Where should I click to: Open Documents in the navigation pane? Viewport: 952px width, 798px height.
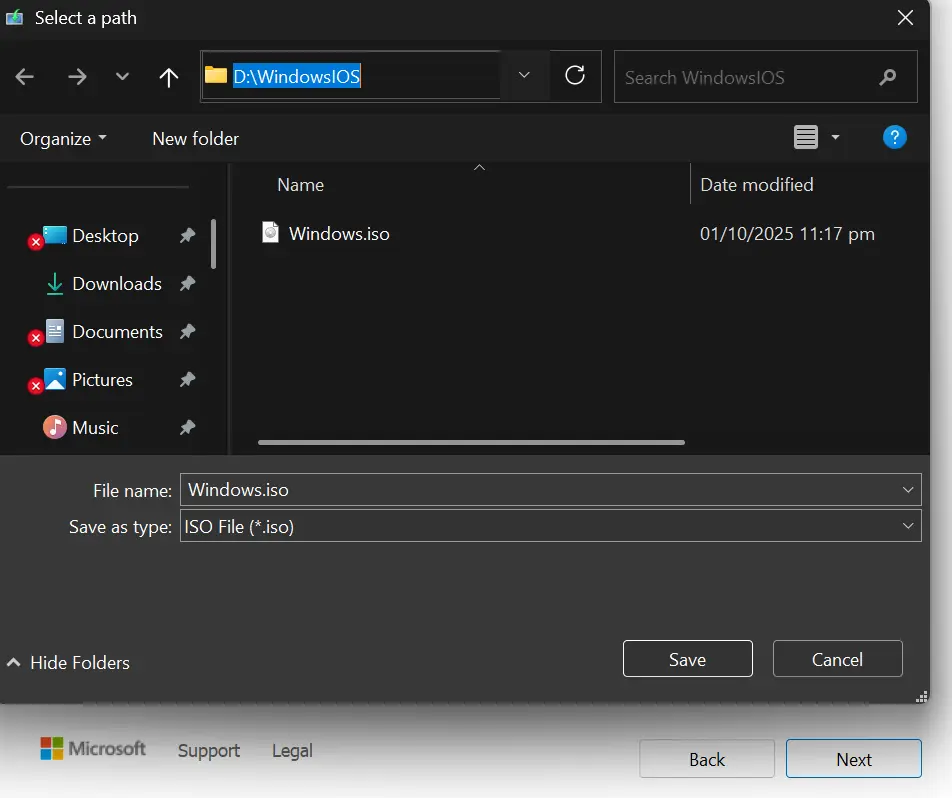tap(117, 332)
